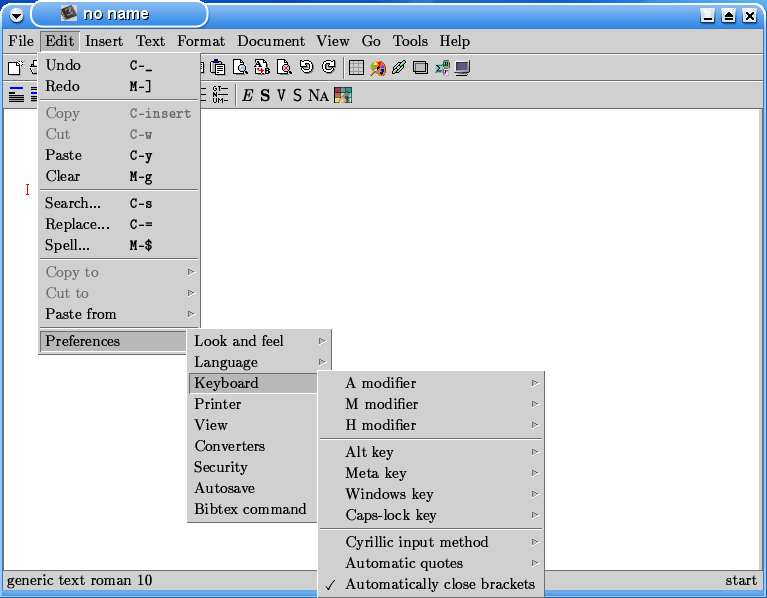Choose Redo from Edit menu
Screen dimensions: 767x598
coord(119,86)
